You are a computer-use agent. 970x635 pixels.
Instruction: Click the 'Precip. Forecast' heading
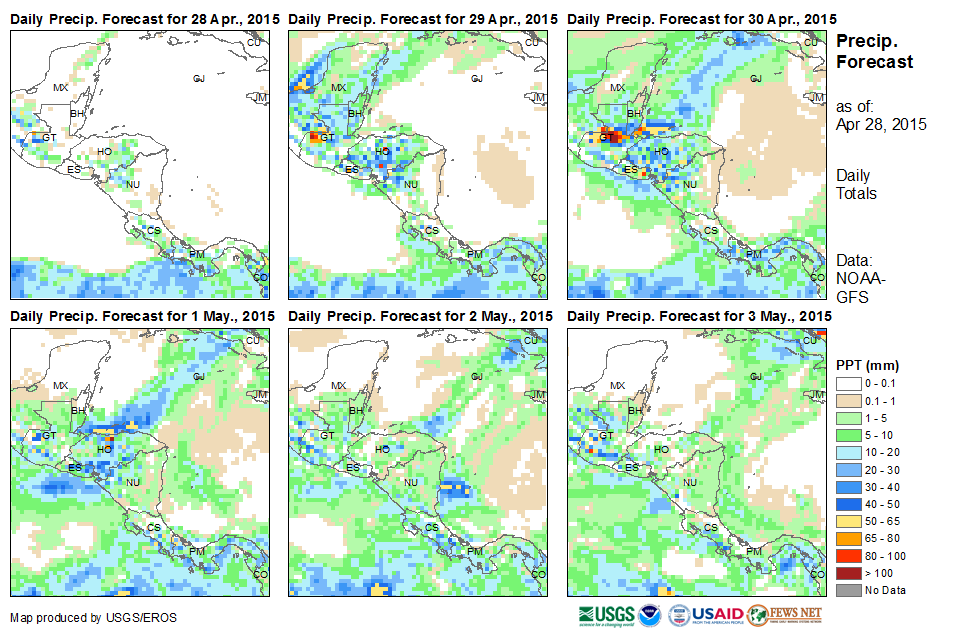(874, 52)
